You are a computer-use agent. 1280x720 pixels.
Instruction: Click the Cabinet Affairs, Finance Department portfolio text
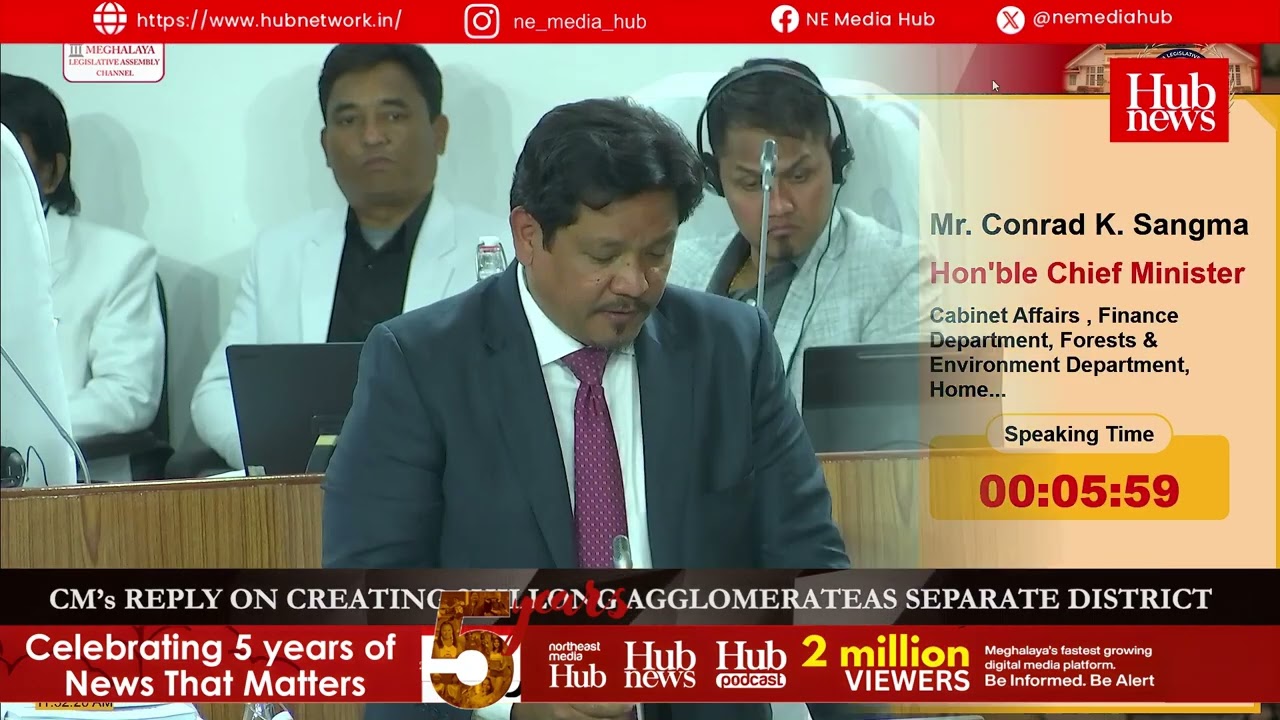1060,353
